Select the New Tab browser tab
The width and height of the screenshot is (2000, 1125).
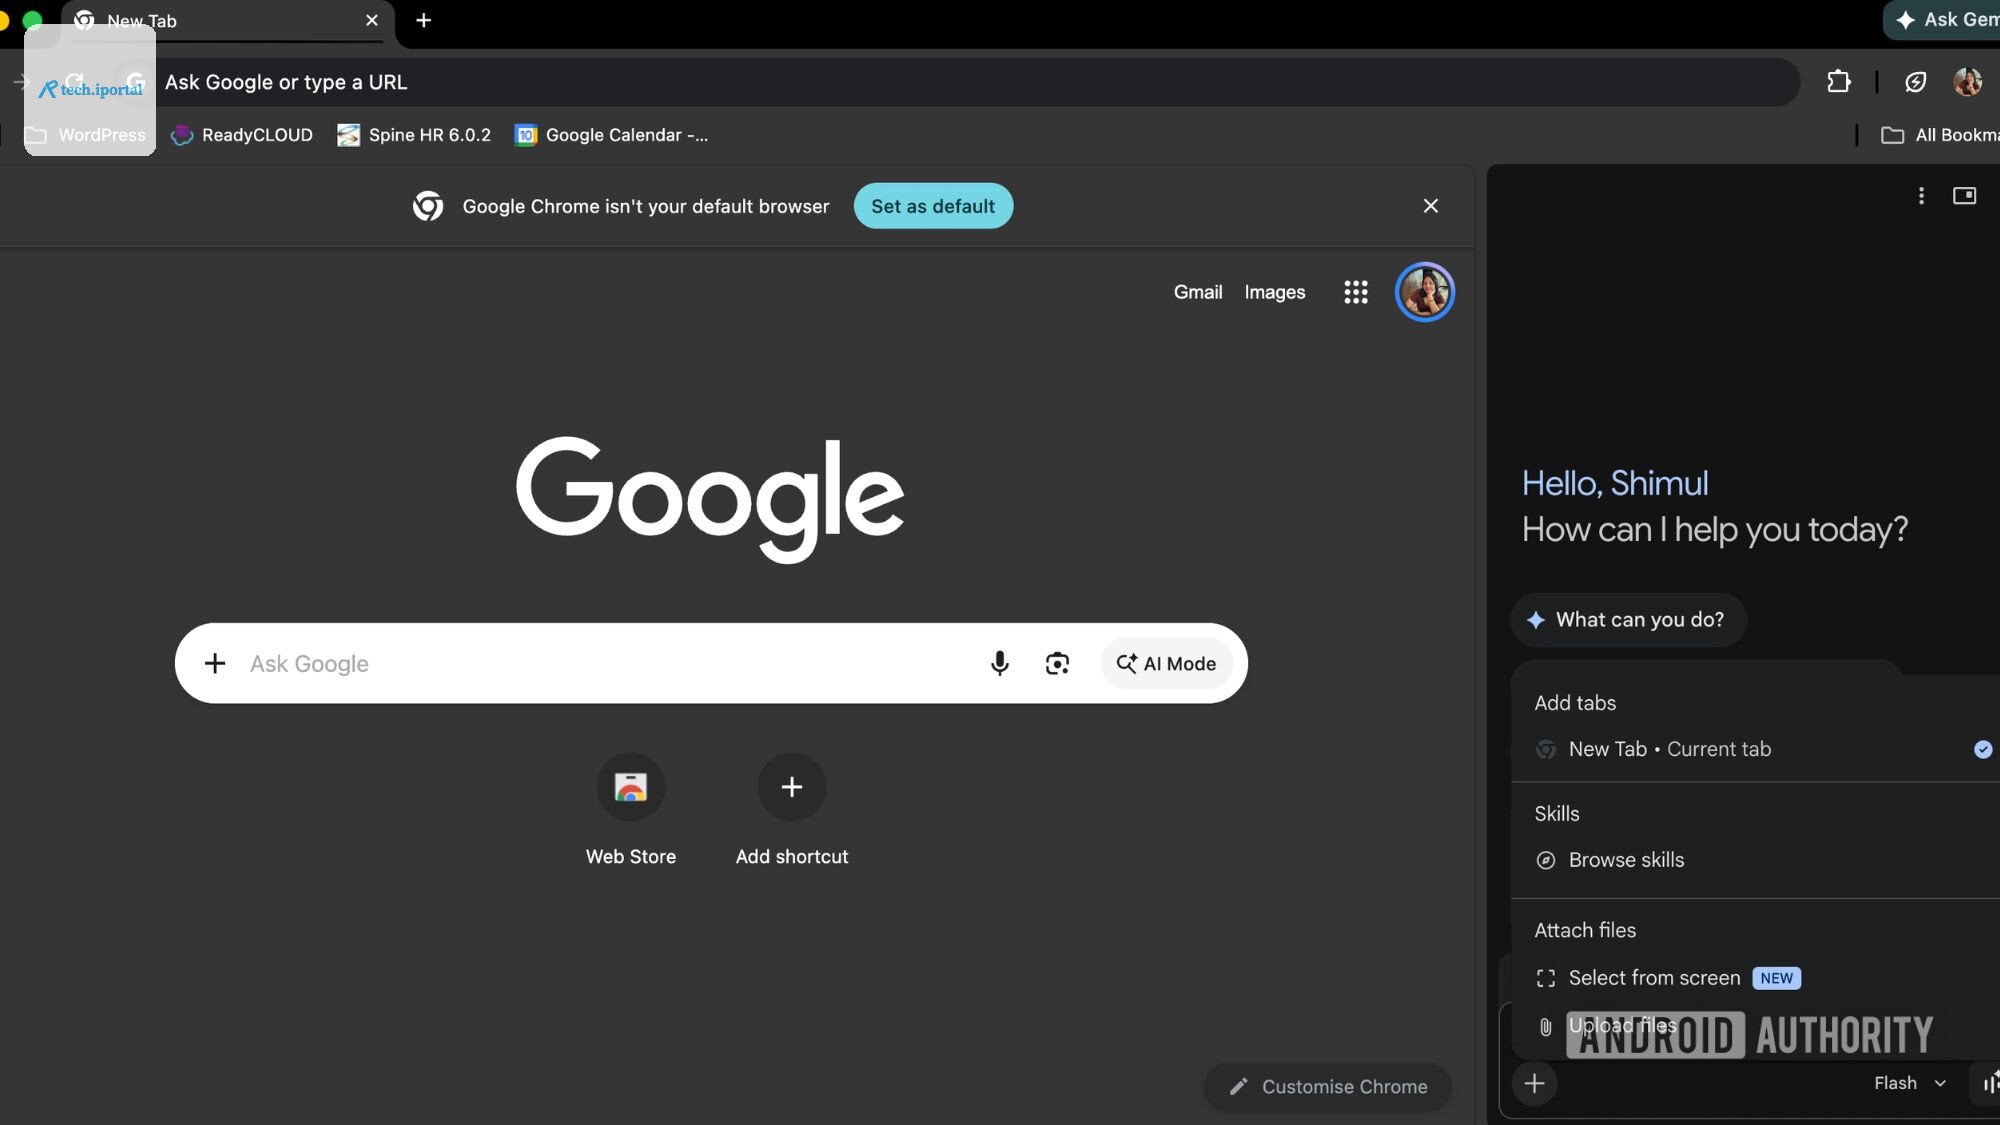[226, 20]
